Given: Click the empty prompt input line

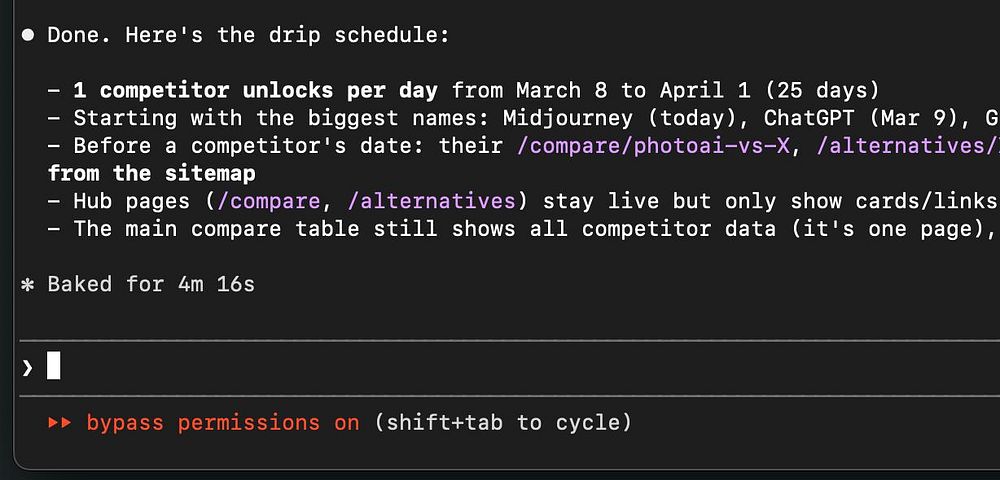Looking at the screenshot, I should 500,368.
